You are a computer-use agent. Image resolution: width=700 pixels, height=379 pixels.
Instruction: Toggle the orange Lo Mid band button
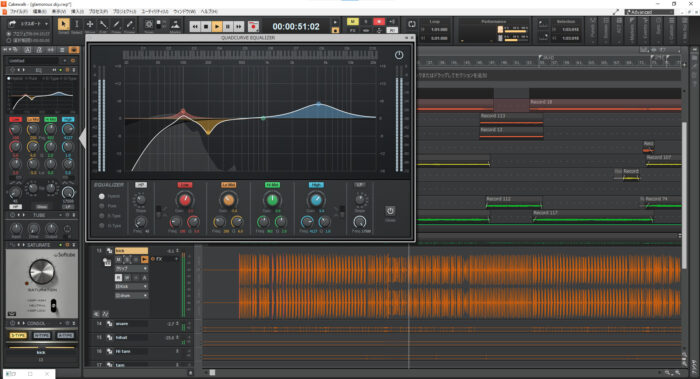pyautogui.click(x=228, y=185)
